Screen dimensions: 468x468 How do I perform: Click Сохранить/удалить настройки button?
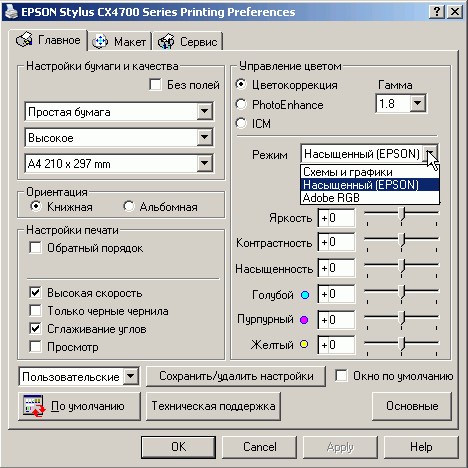(236, 376)
